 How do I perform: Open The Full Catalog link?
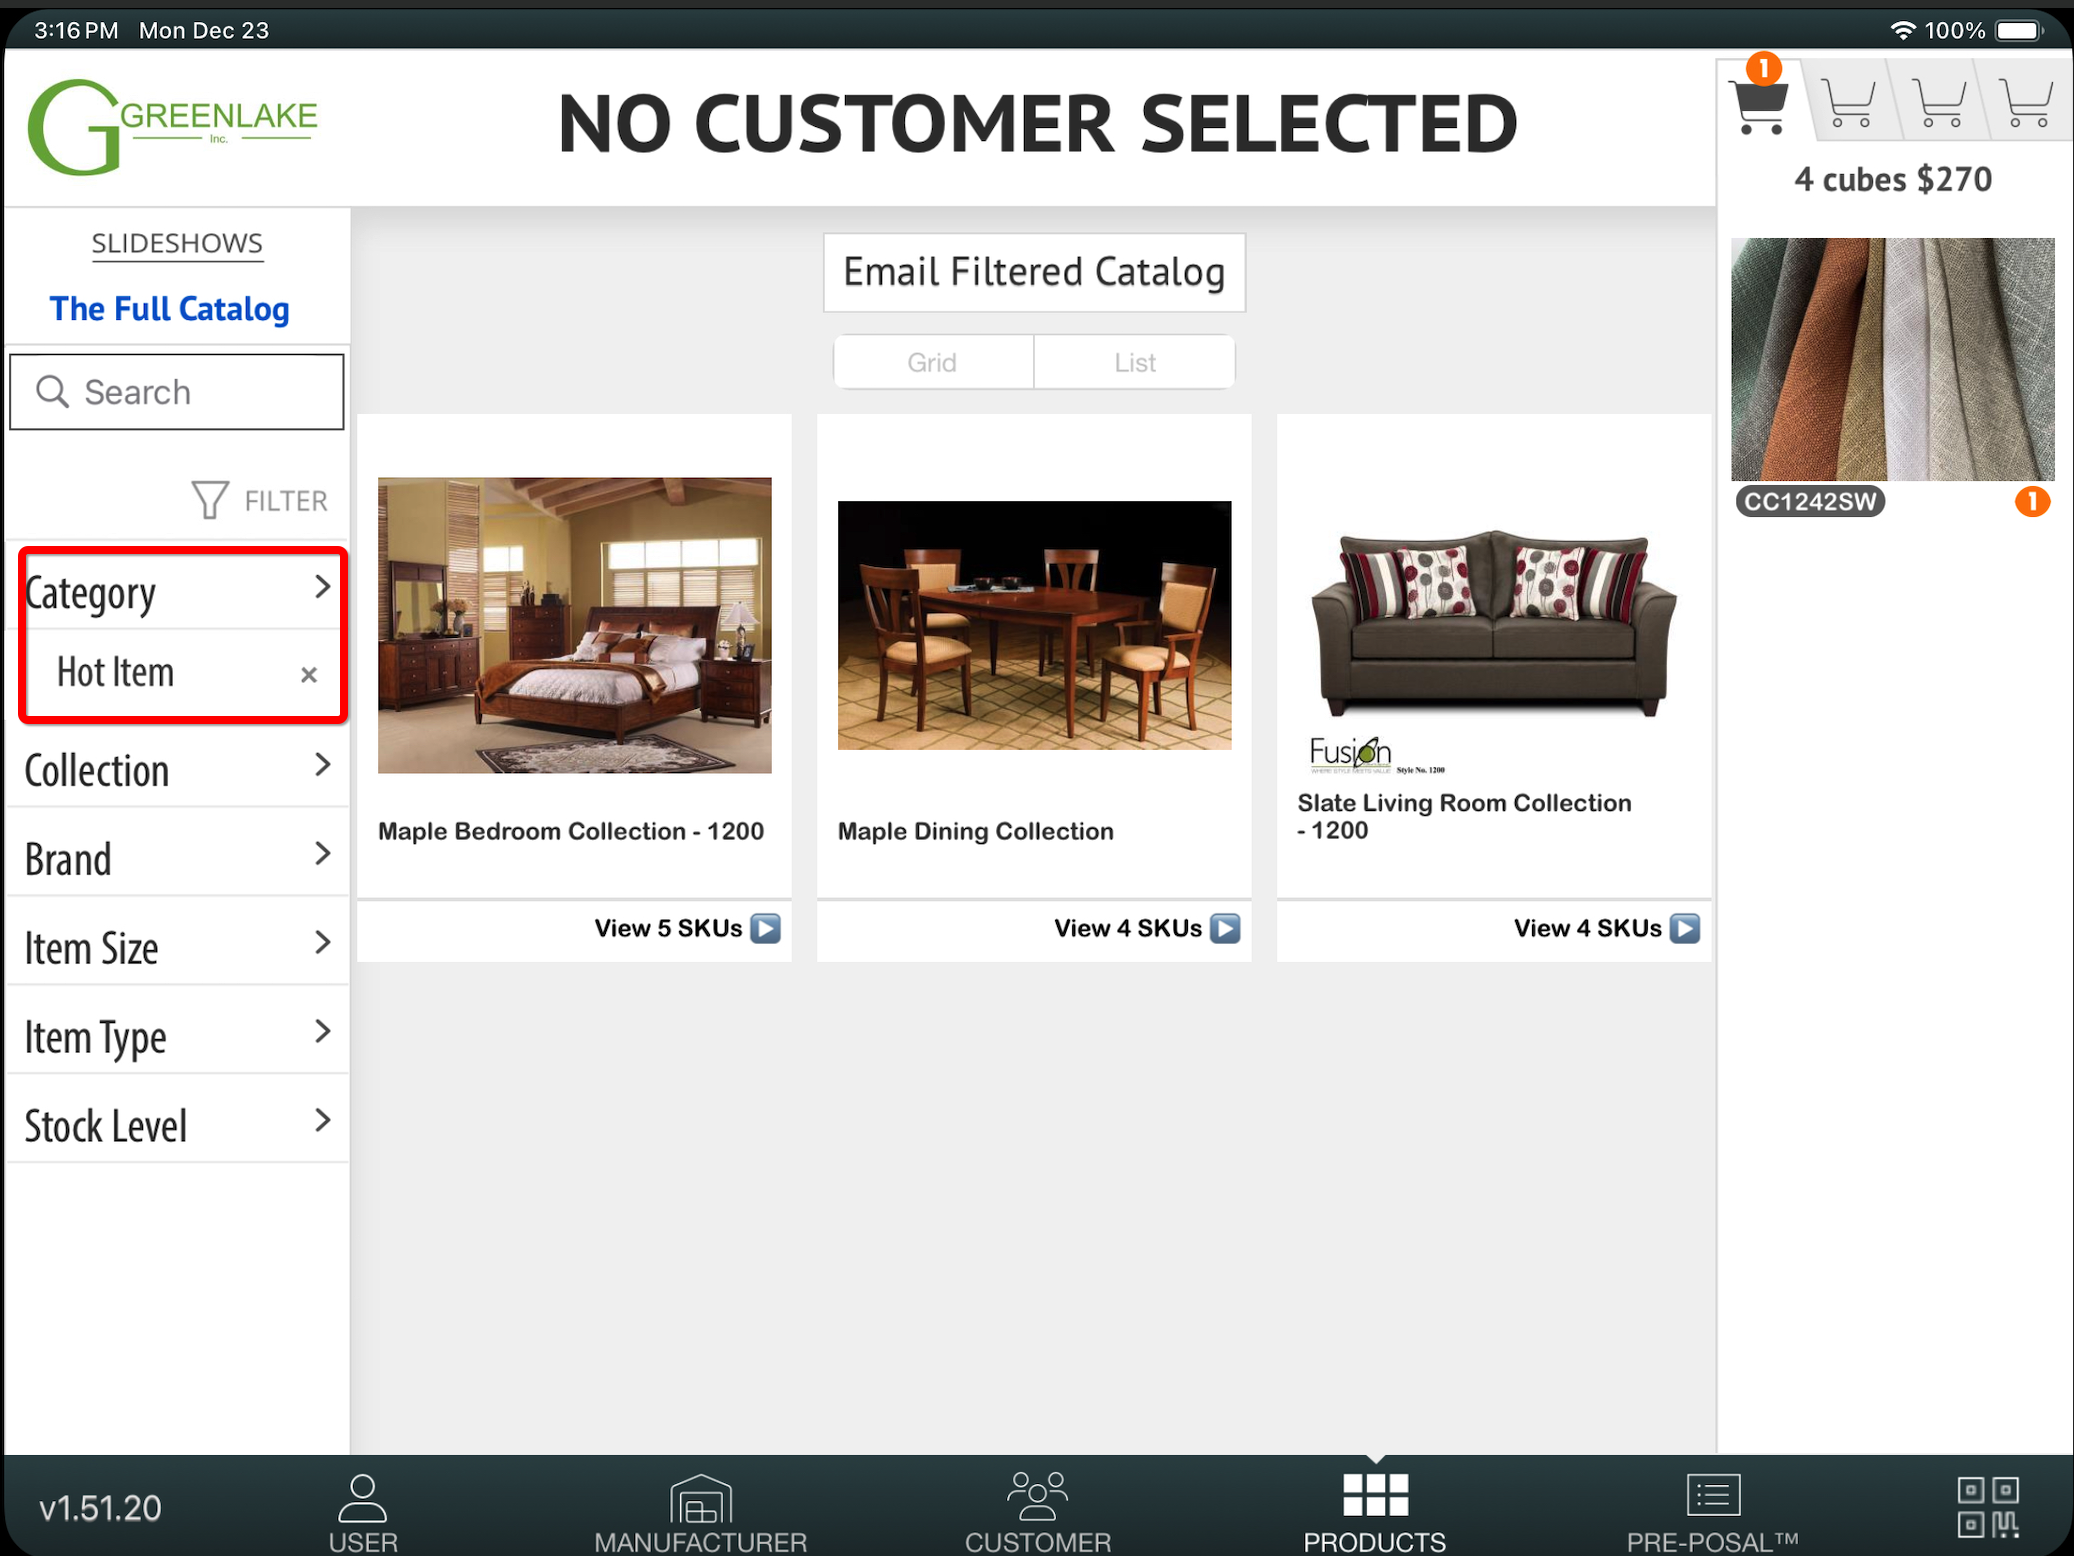tap(170, 309)
